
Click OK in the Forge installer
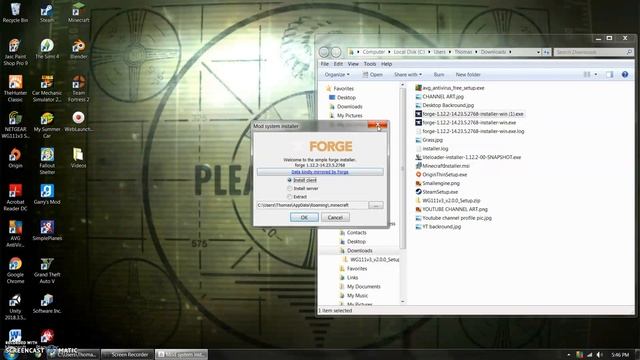(x=304, y=218)
